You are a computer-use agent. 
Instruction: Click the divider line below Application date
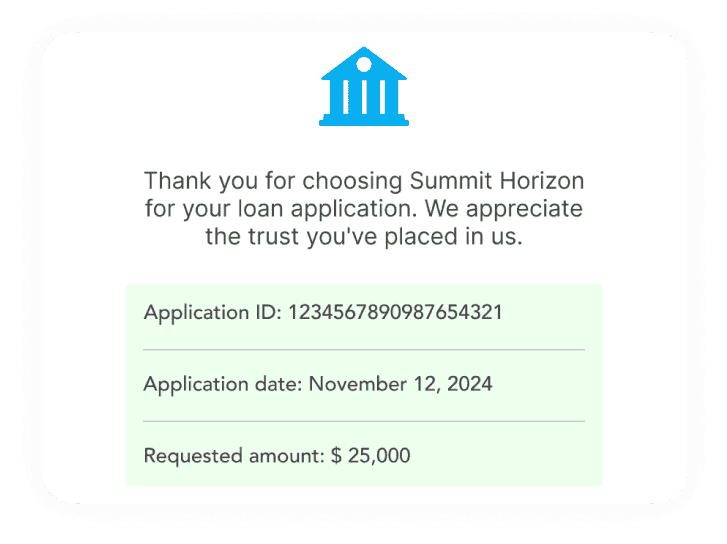364,421
